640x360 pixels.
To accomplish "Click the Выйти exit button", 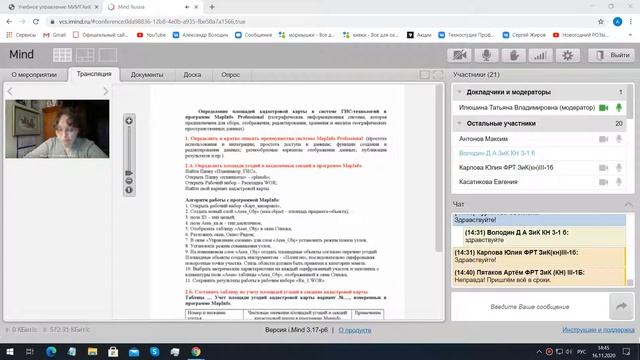I will [611, 55].
